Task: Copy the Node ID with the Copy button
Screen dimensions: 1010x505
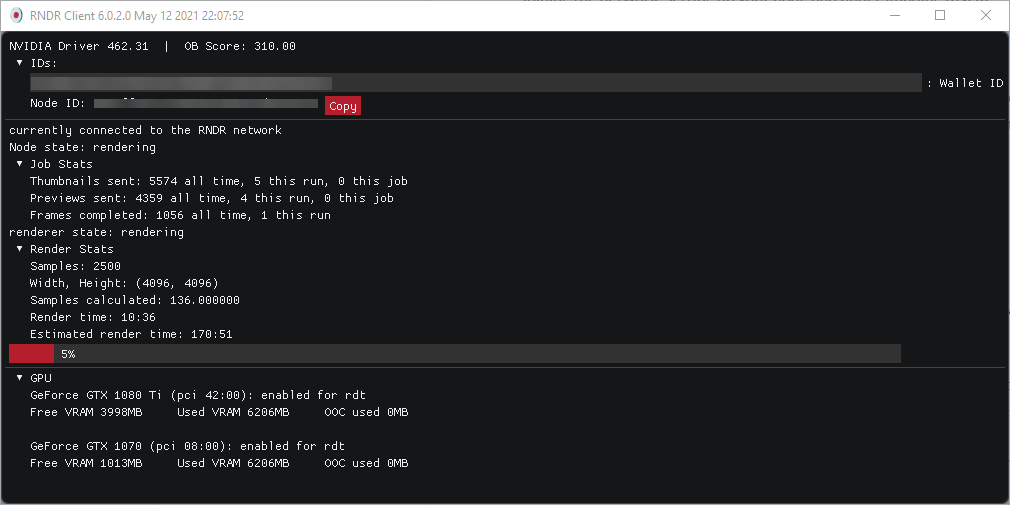Action: pyautogui.click(x=343, y=106)
